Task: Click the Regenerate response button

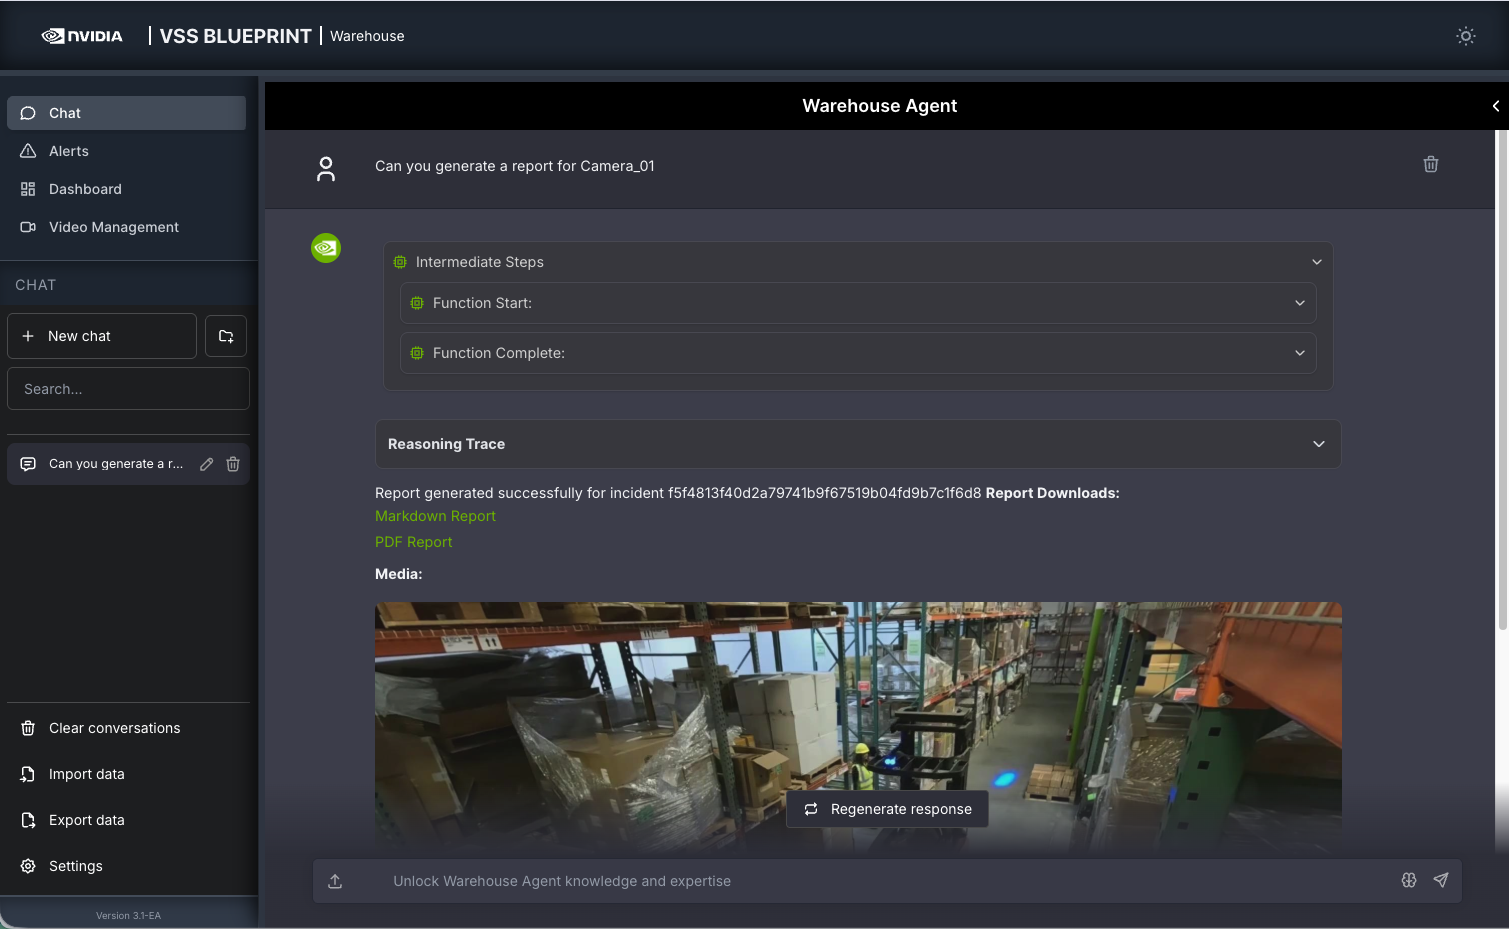Action: pos(887,809)
